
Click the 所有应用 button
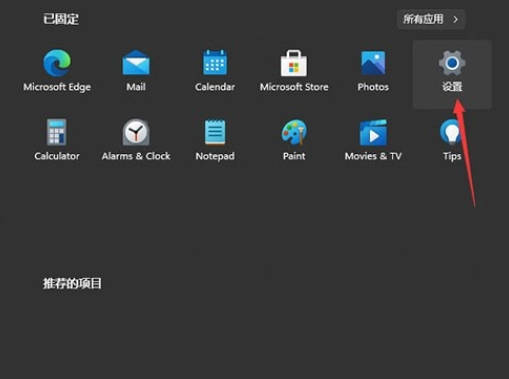point(431,19)
